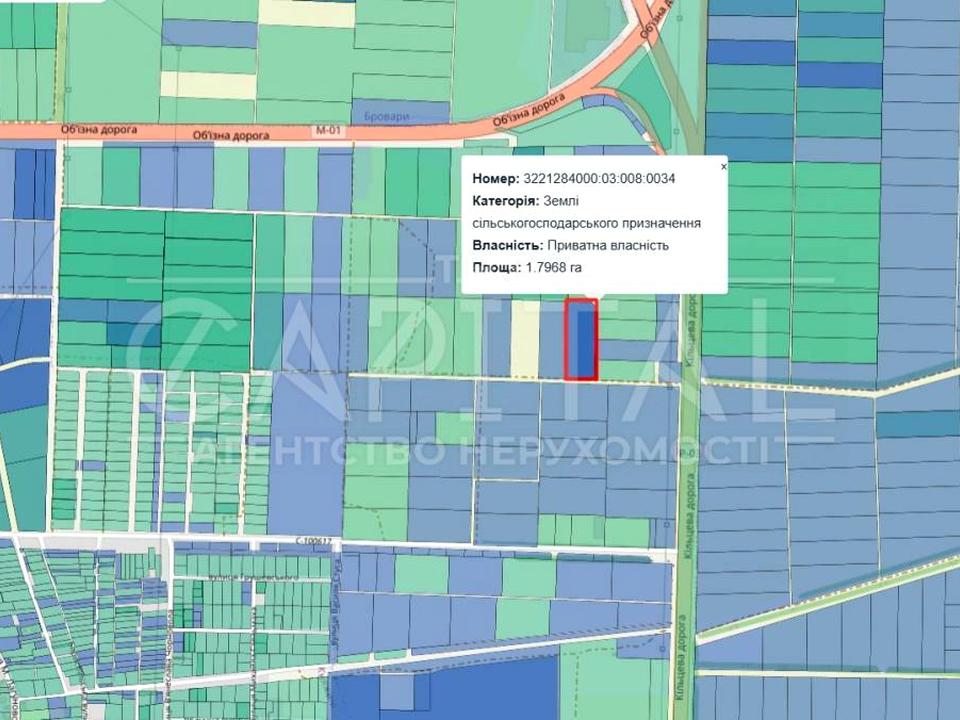Click the parcel number 3221284000:03:008:0034
This screenshot has height=720, width=960.
point(599,180)
